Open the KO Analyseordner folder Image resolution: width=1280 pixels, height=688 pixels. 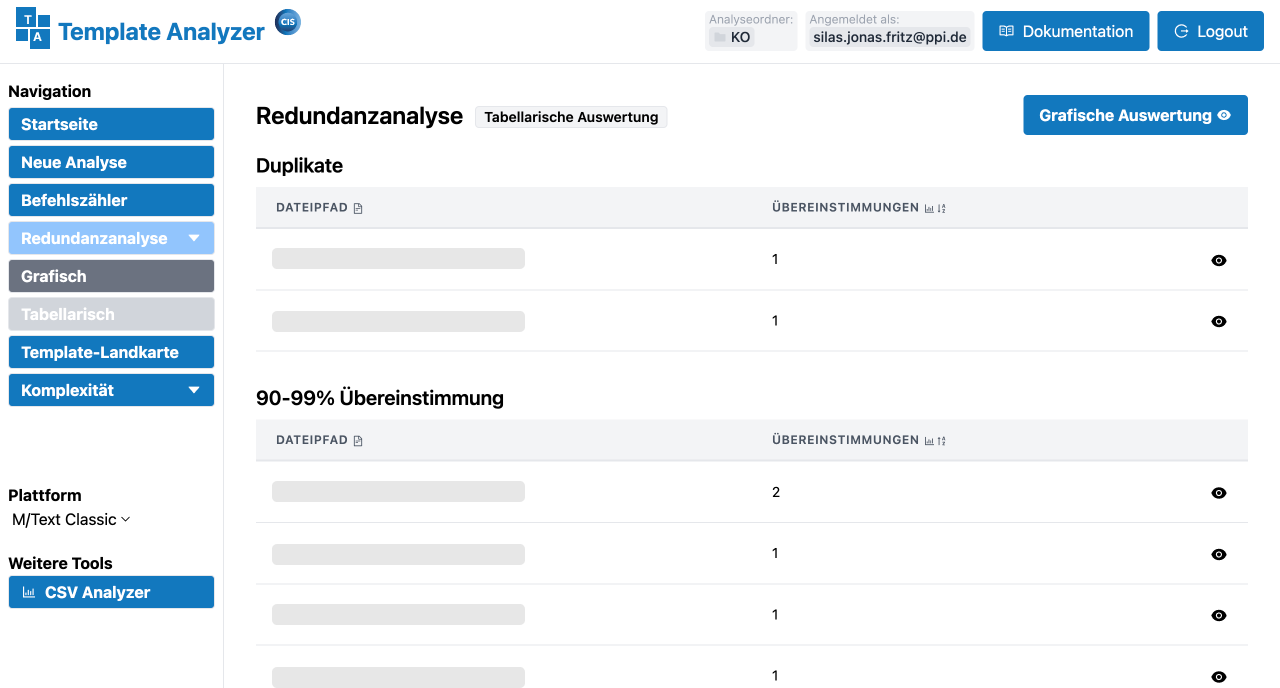731,38
